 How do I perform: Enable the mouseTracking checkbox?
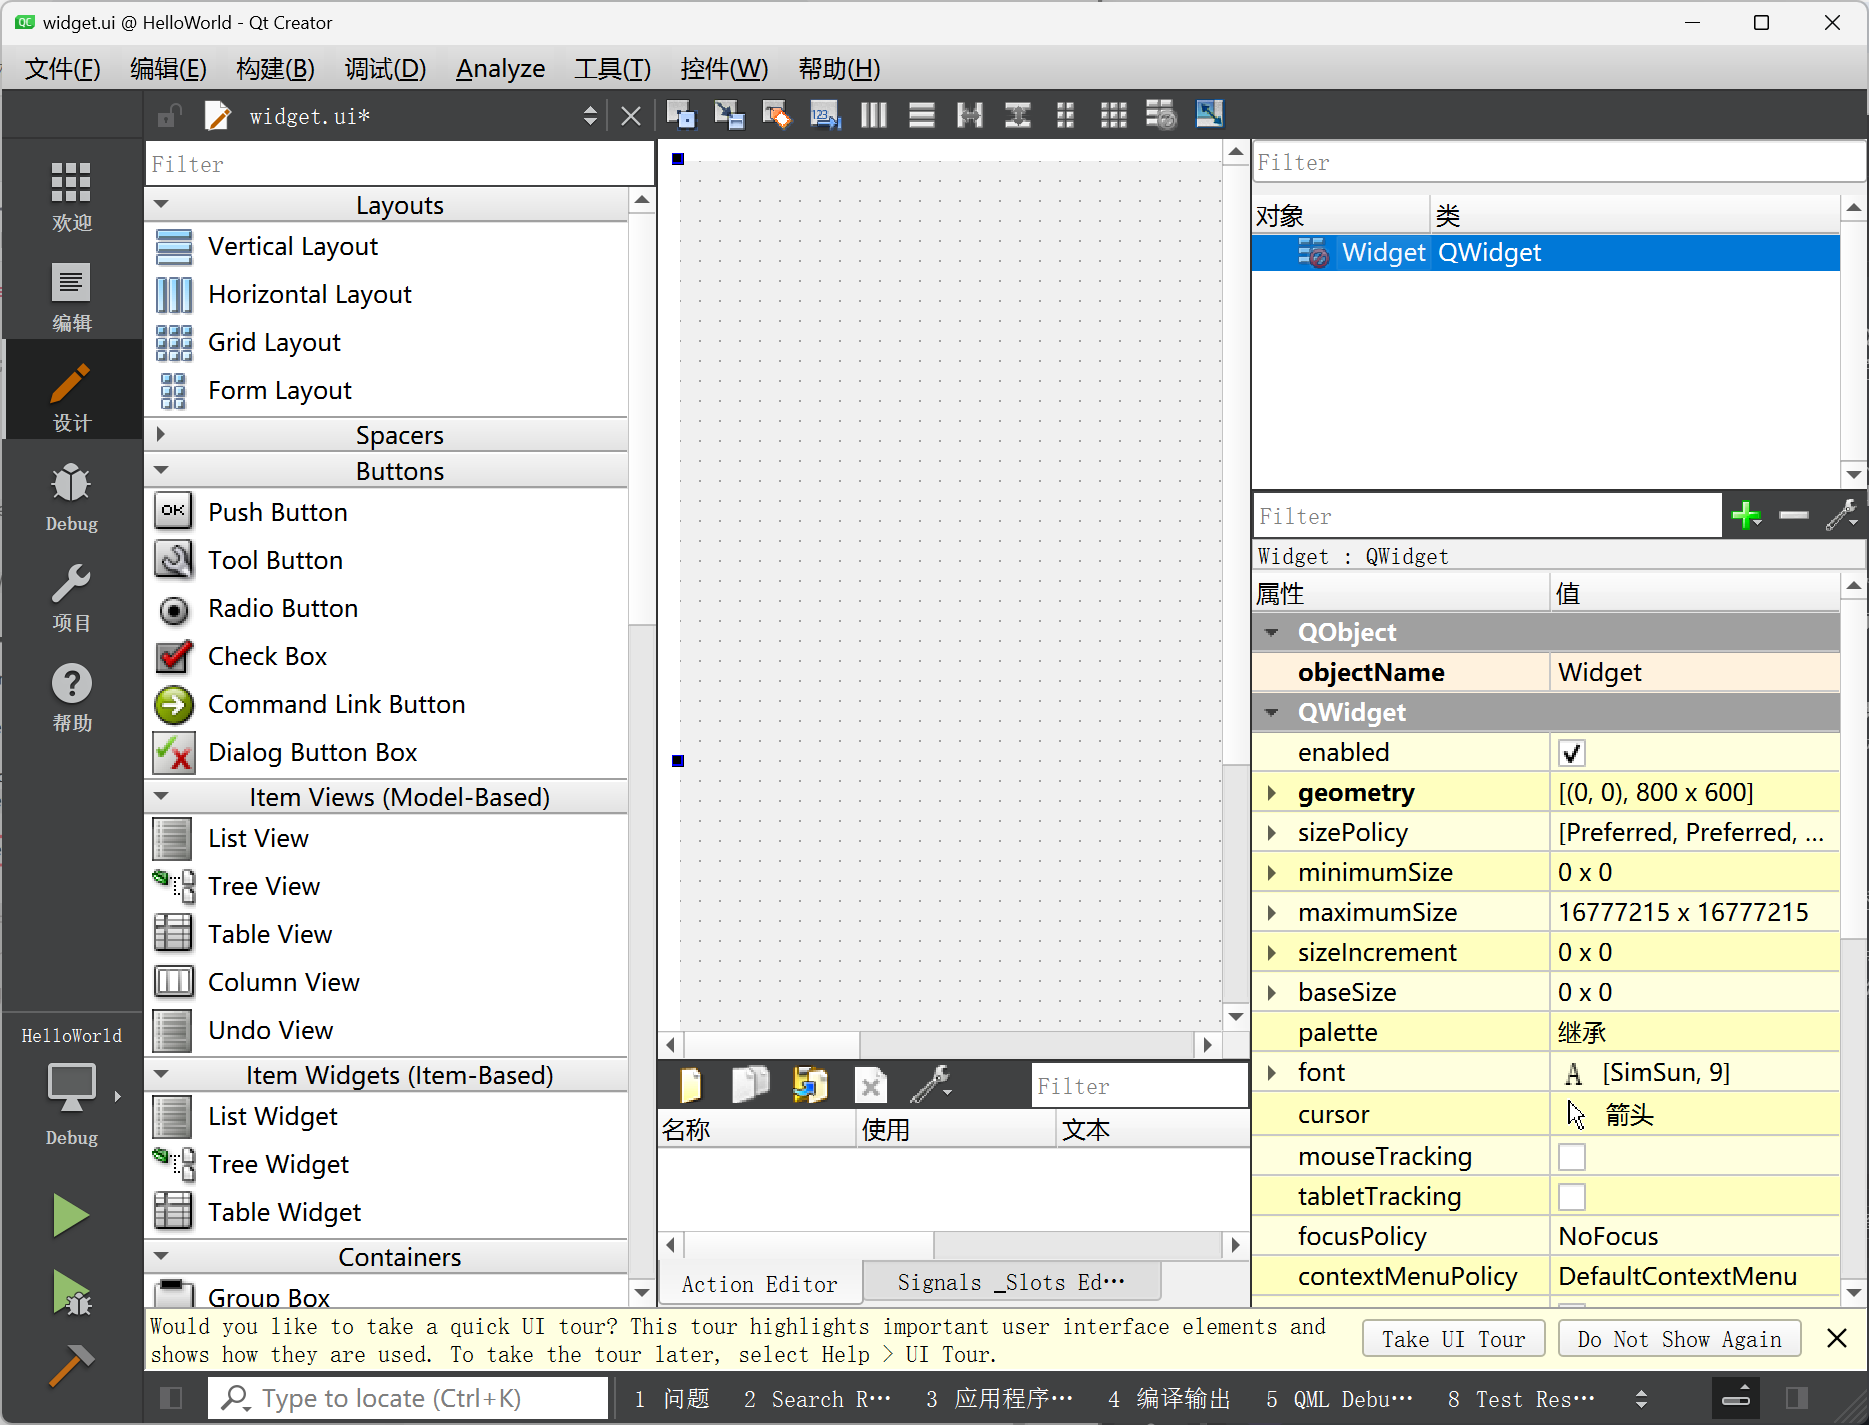(1572, 1157)
